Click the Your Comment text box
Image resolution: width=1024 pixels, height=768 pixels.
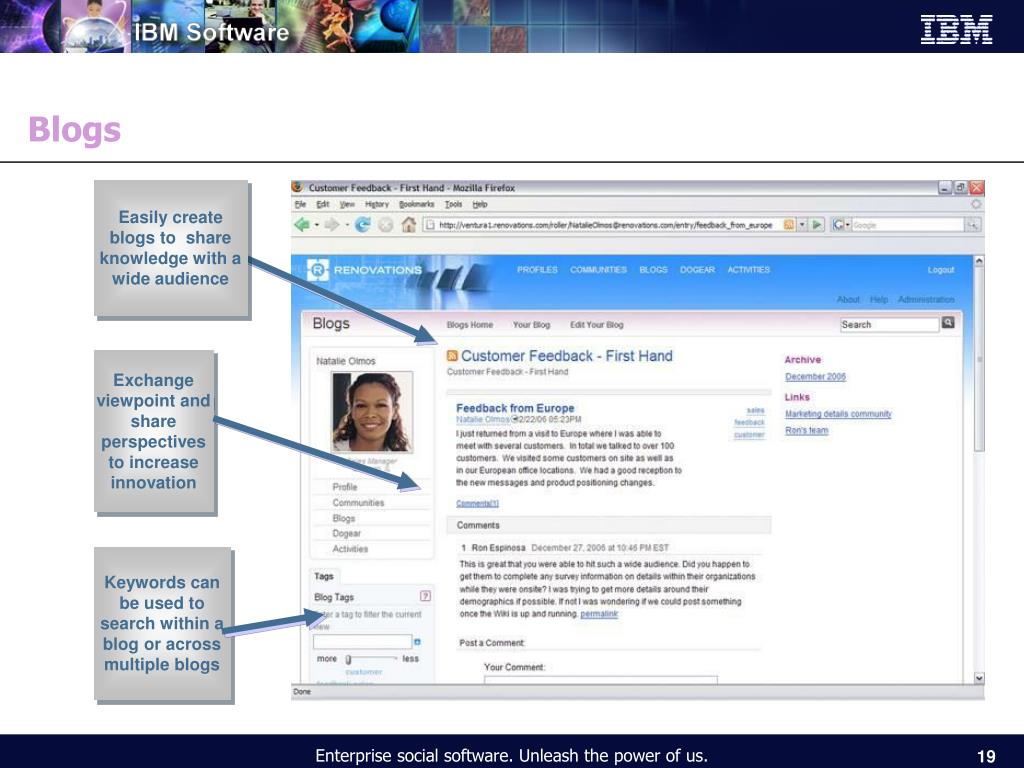point(601,680)
